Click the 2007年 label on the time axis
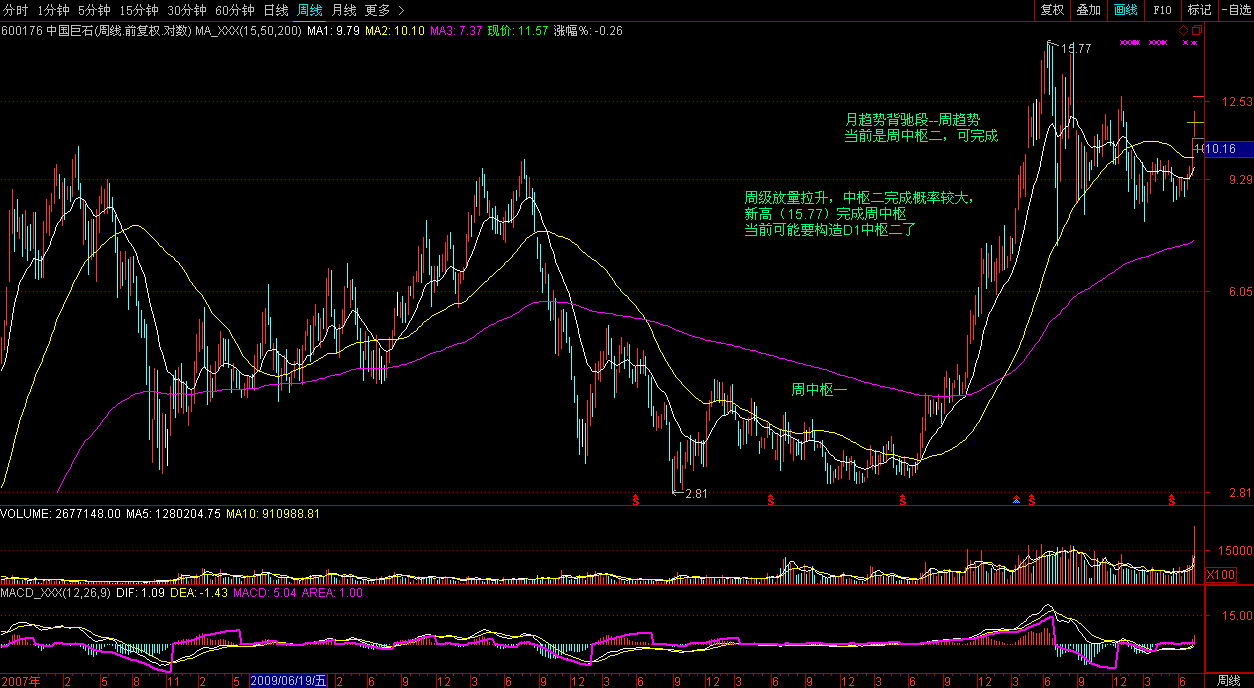 (x=21, y=681)
